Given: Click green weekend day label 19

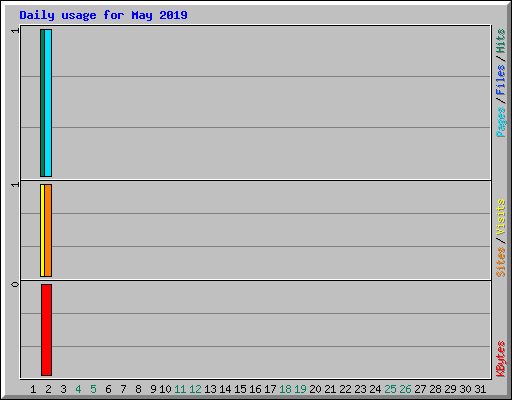Looking at the screenshot, I should point(300,389).
